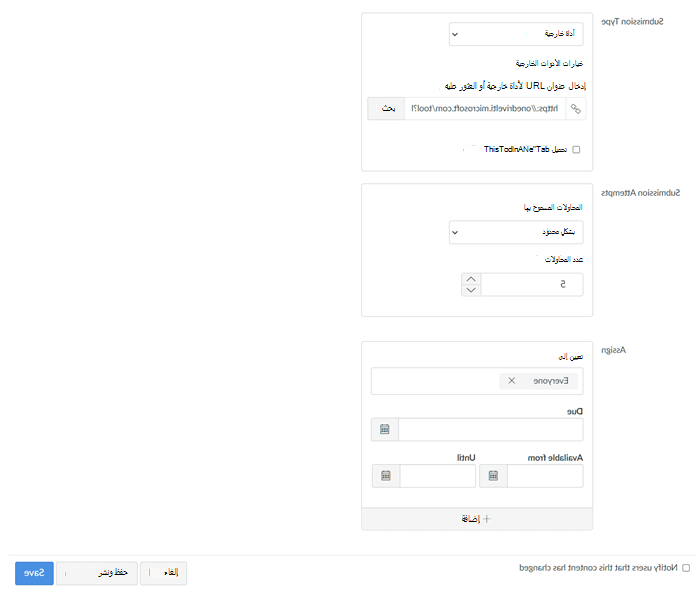Click inside the assign to field
700x593 pixels.
[x=477, y=381]
